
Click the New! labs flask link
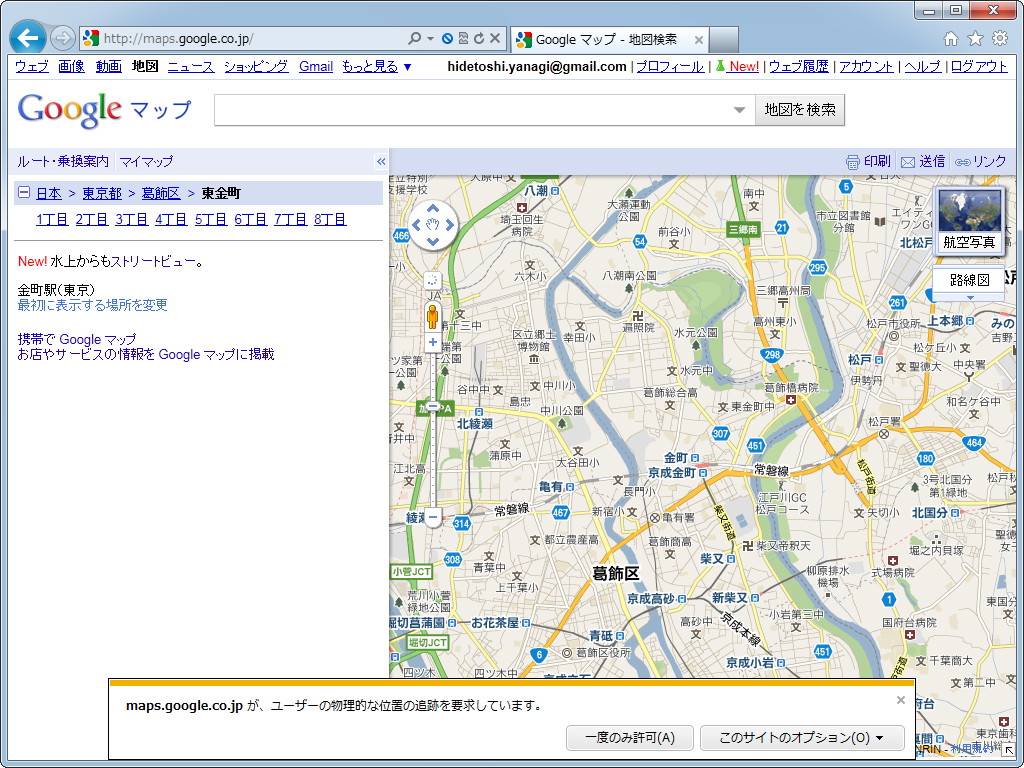737,66
